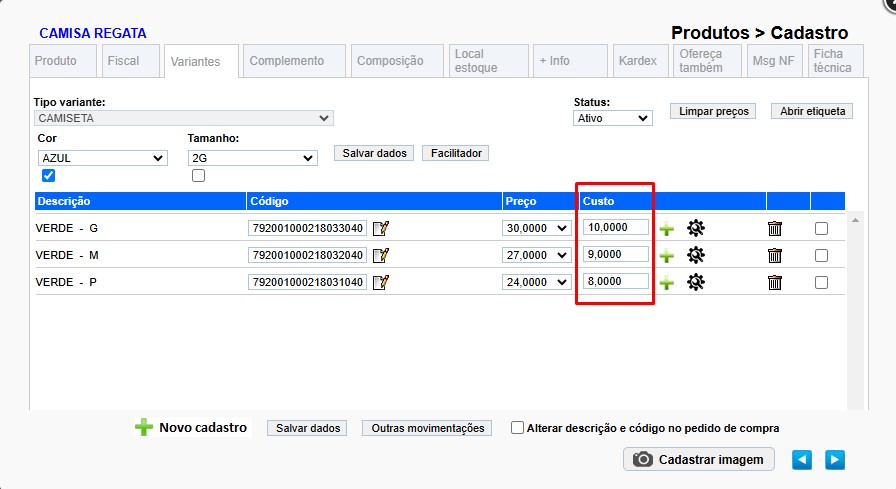Select the Variantes tab
Image resolution: width=896 pixels, height=489 pixels.
pos(201,61)
